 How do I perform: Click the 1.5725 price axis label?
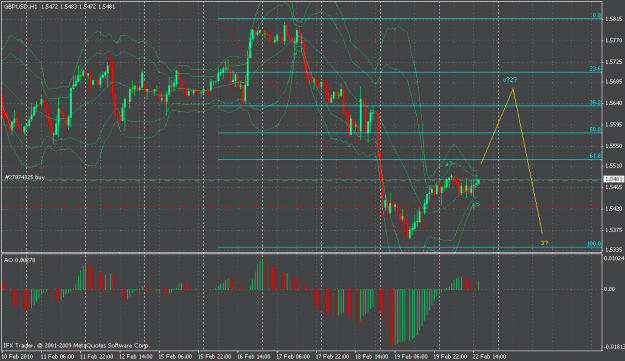click(x=613, y=62)
